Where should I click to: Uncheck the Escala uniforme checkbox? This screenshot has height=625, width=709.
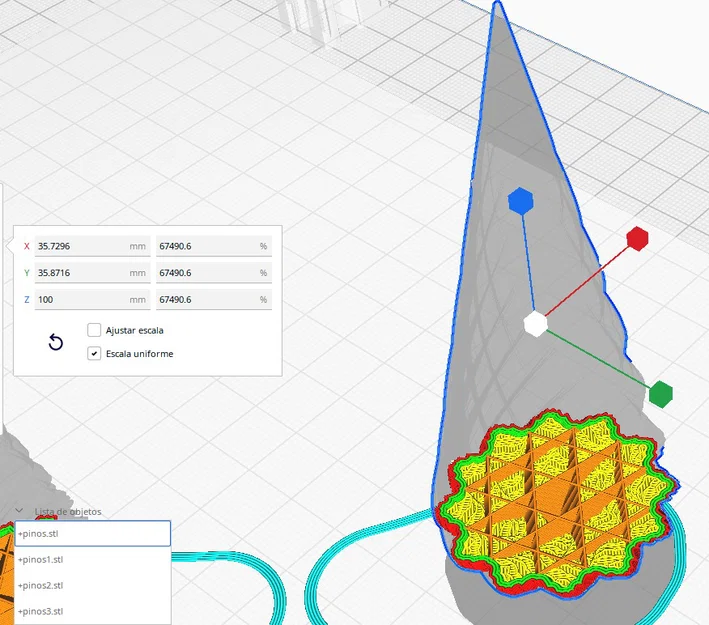(x=94, y=354)
